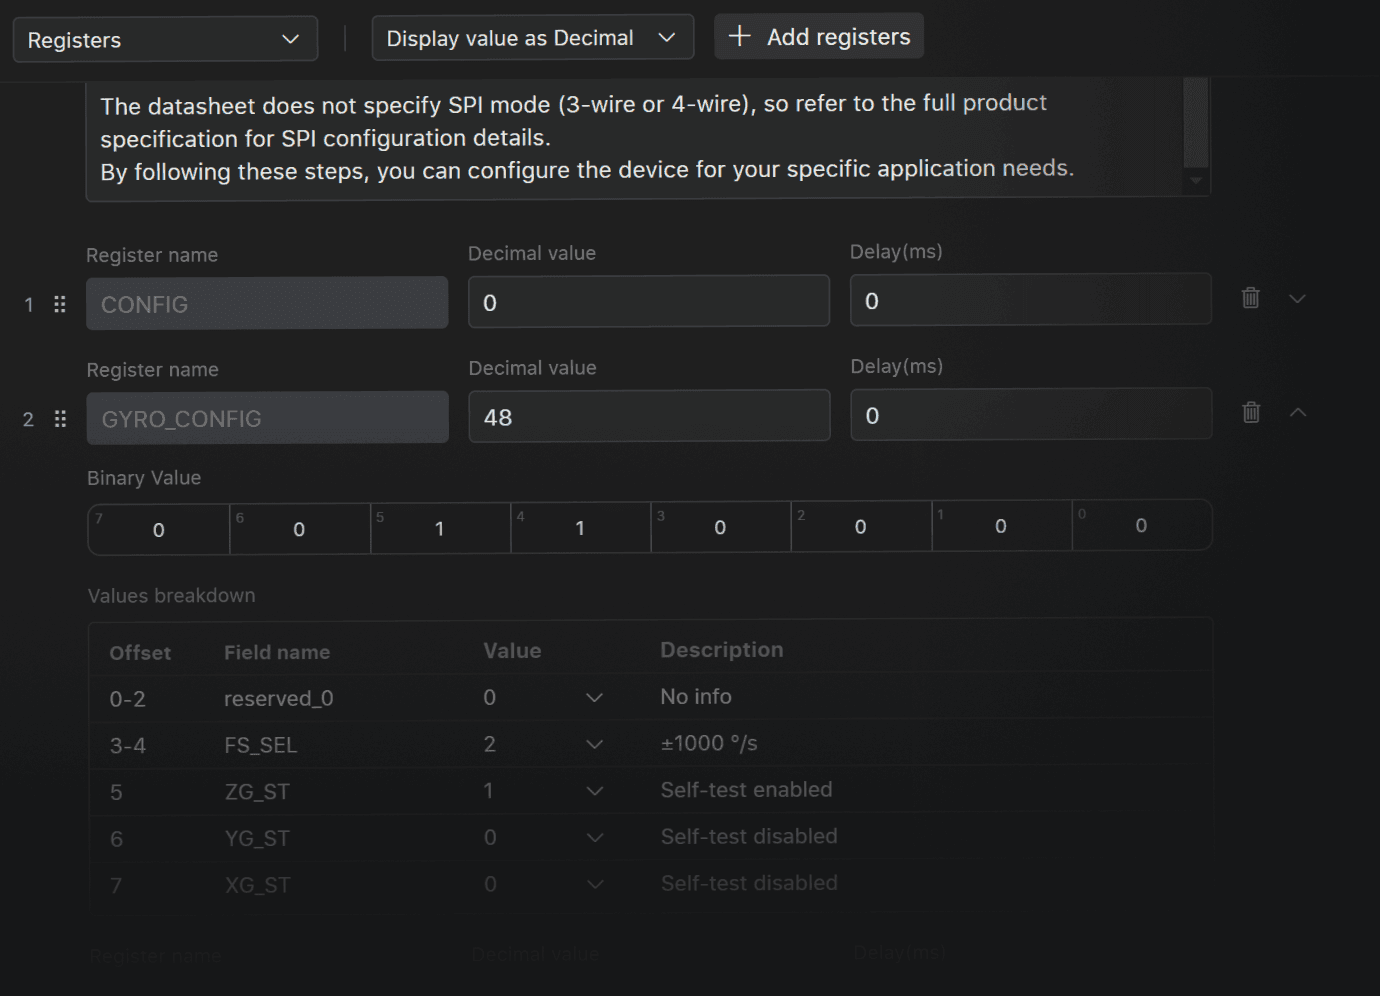Toggle bit 1 of the binary value

point(1002,525)
